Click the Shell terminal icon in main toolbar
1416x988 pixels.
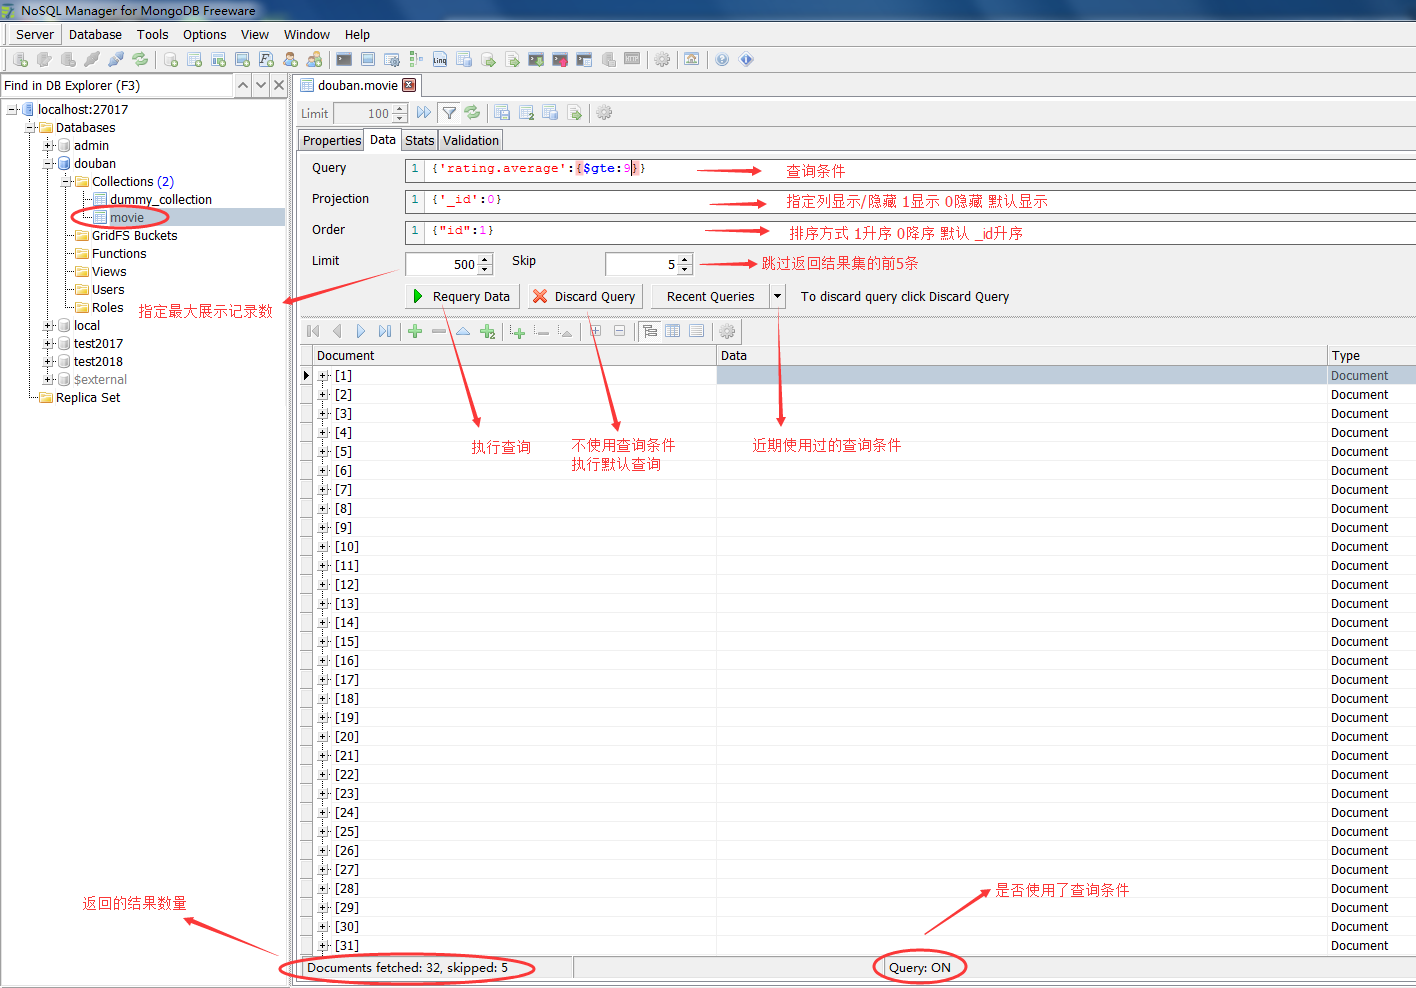342,60
